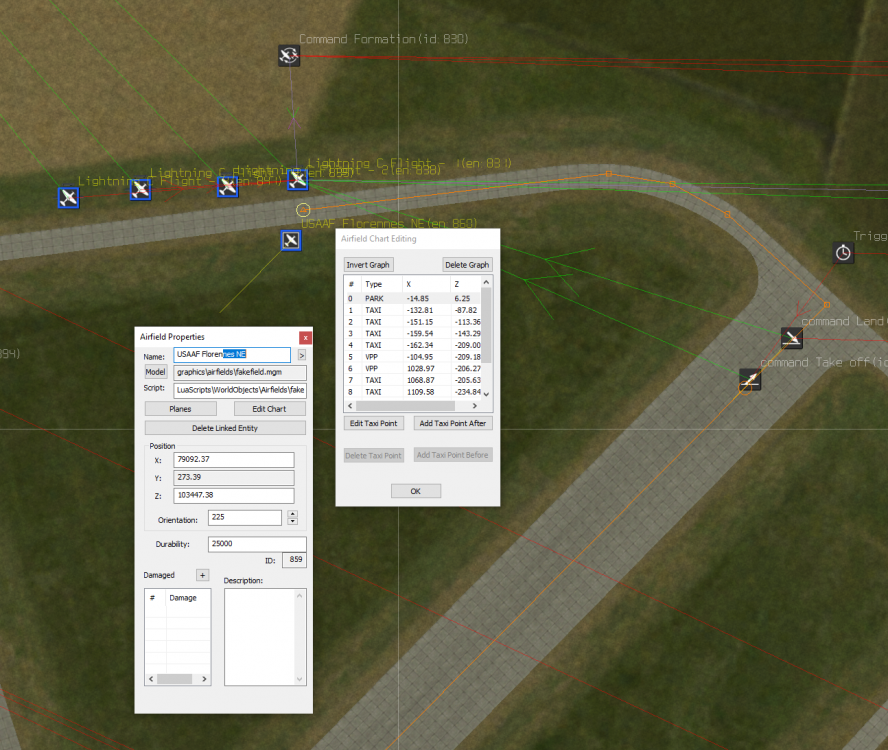
Task: Click the Command Take off icon
Action: coord(750,379)
